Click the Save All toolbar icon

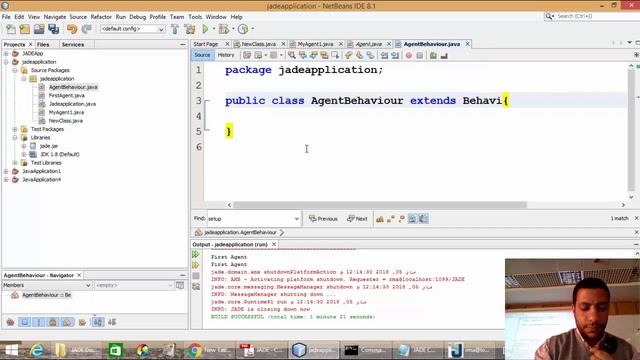click(x=53, y=29)
